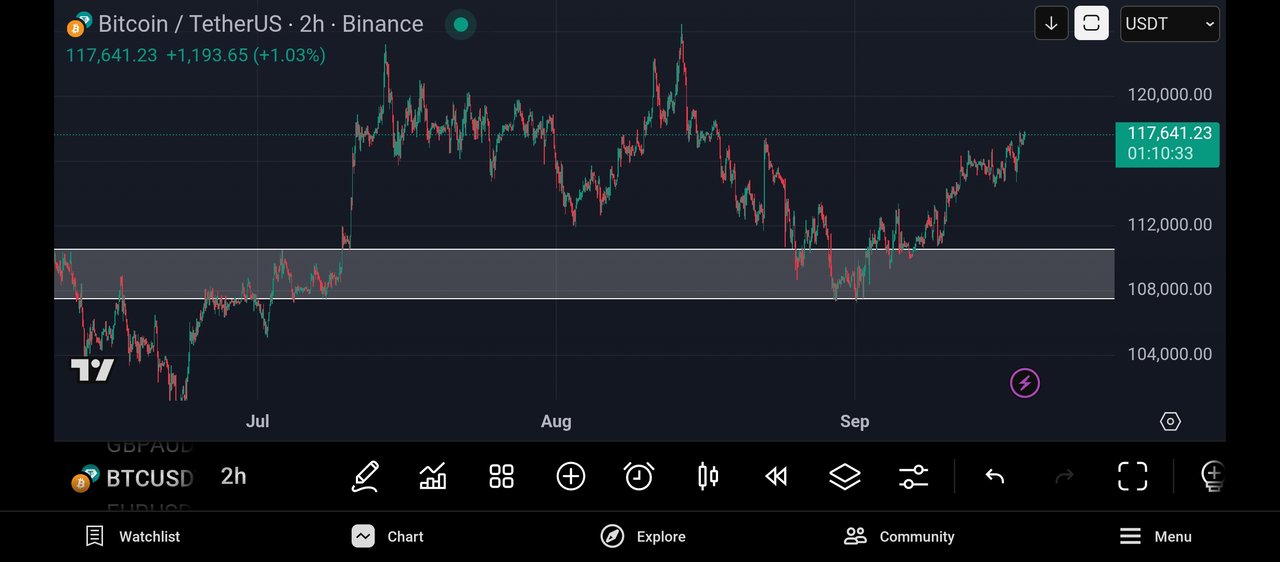Tap the add symbol plus circle icon

[x=570, y=476]
